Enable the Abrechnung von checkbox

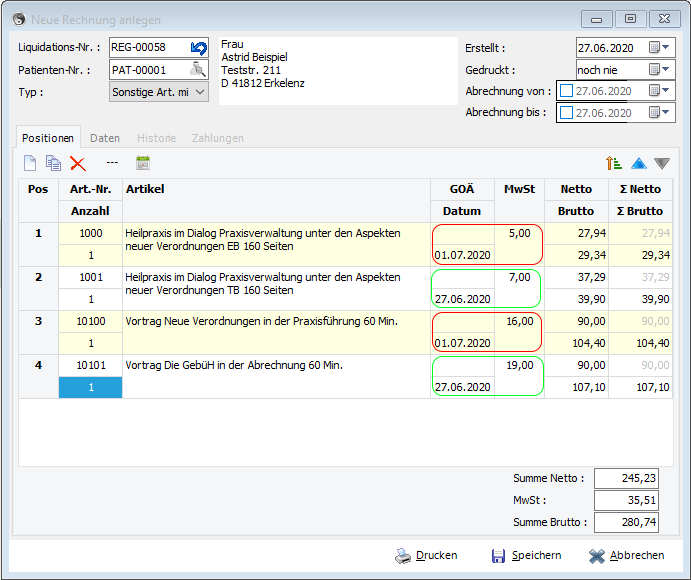tap(566, 91)
